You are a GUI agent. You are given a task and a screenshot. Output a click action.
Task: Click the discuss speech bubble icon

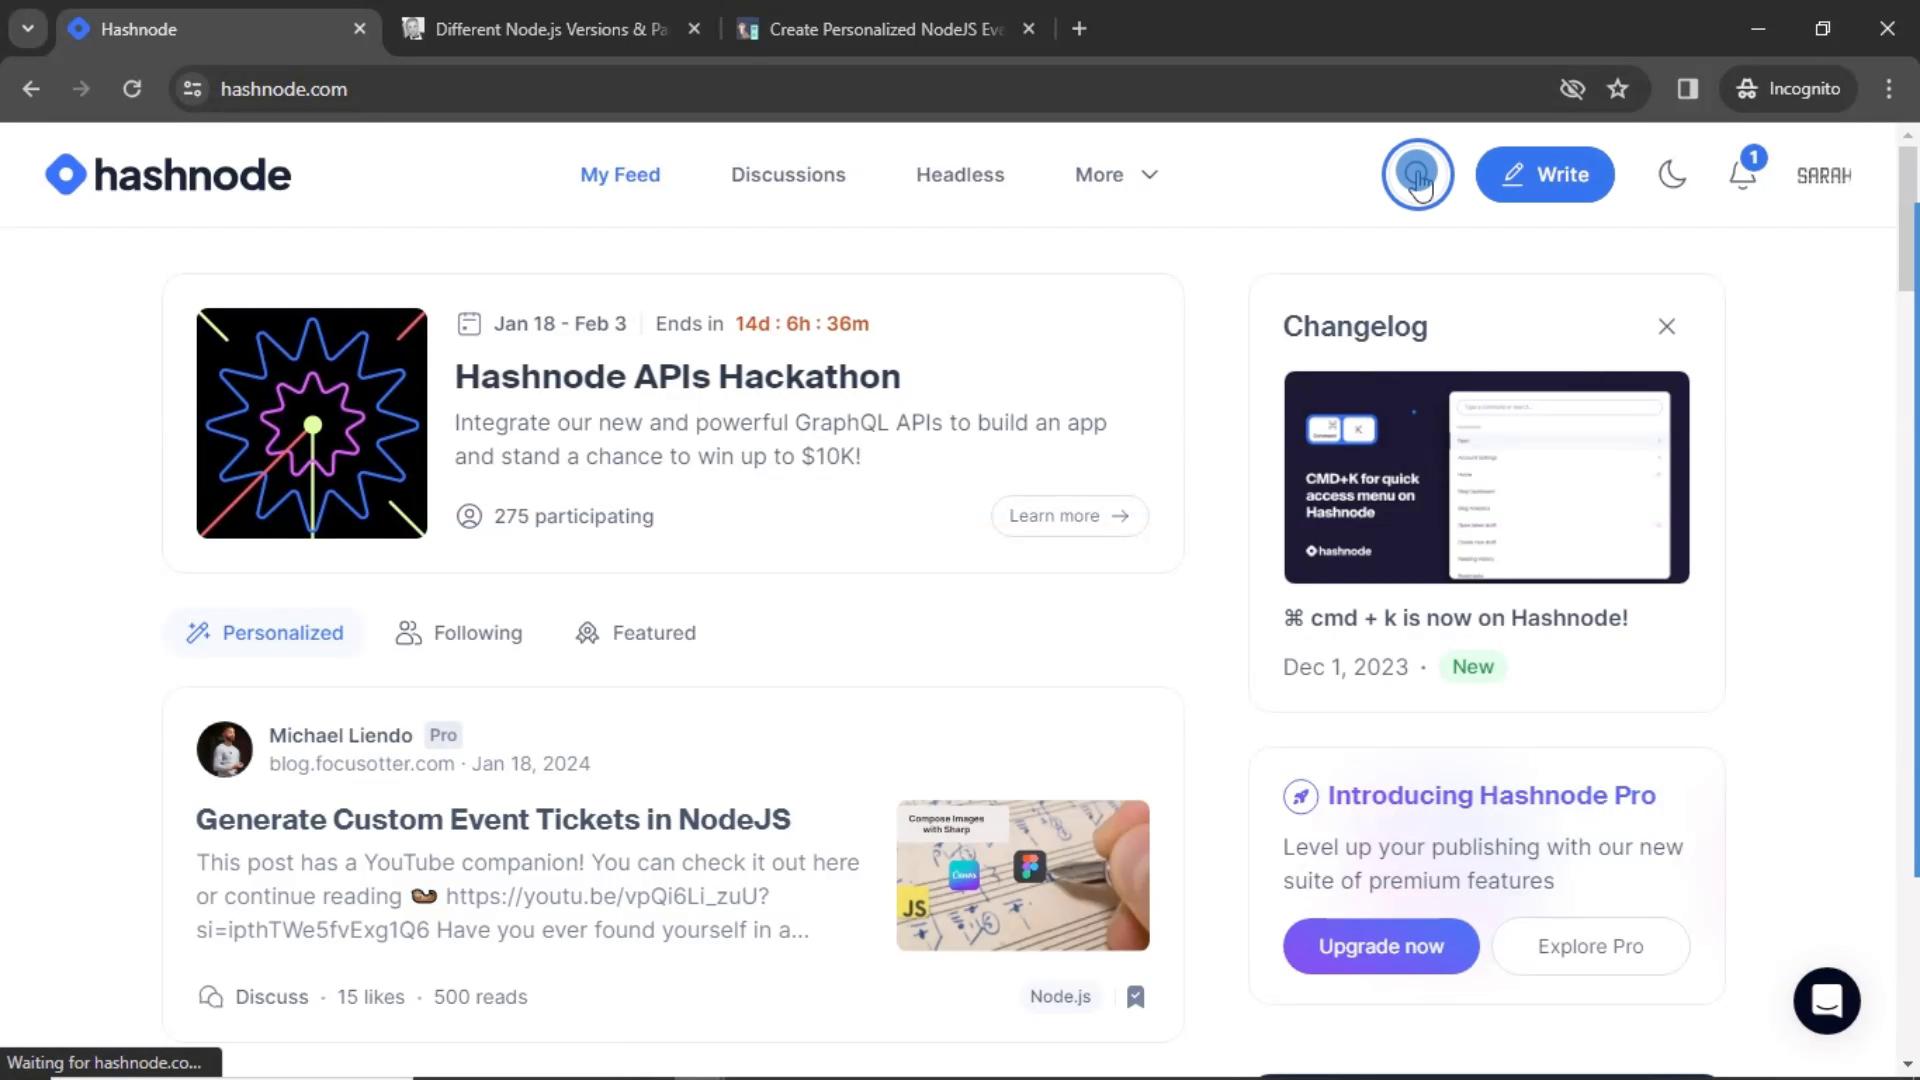coord(210,997)
